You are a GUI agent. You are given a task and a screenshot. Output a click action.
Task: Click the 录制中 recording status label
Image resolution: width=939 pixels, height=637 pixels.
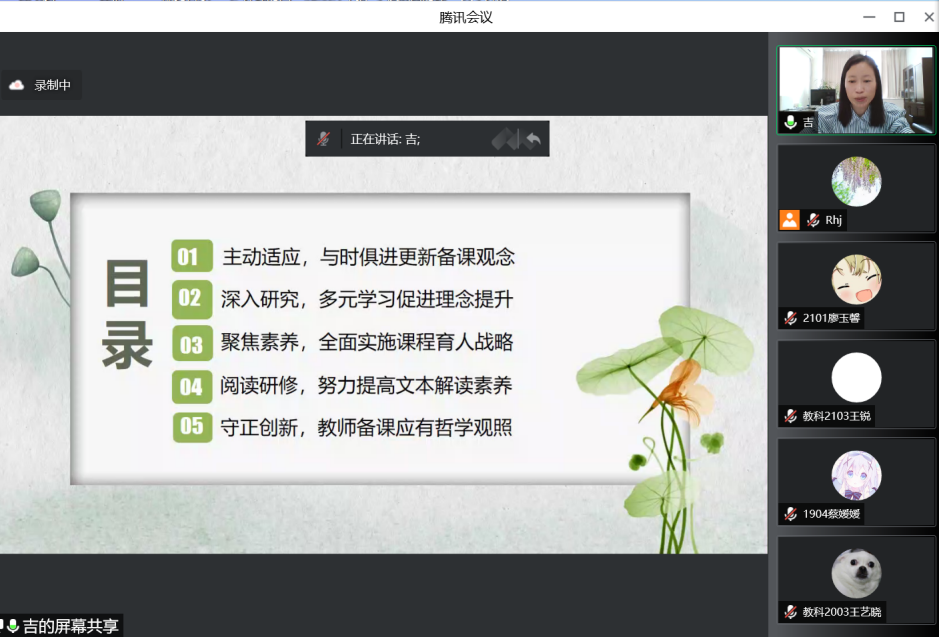tap(53, 86)
